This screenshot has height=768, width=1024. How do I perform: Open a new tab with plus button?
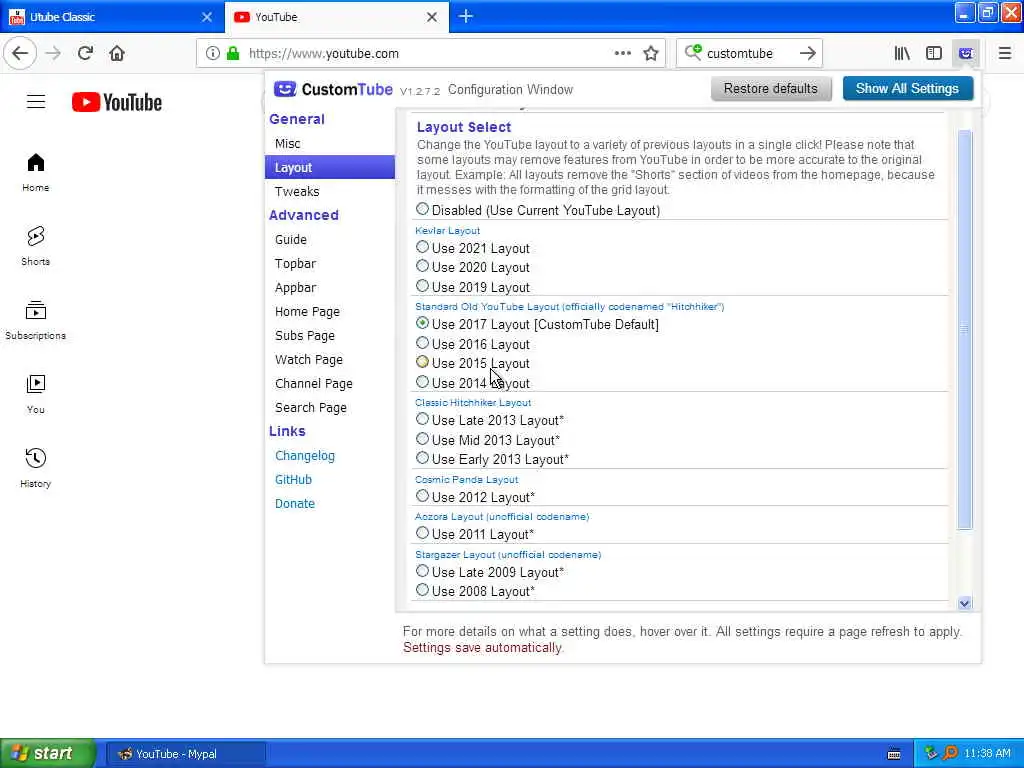click(x=466, y=16)
